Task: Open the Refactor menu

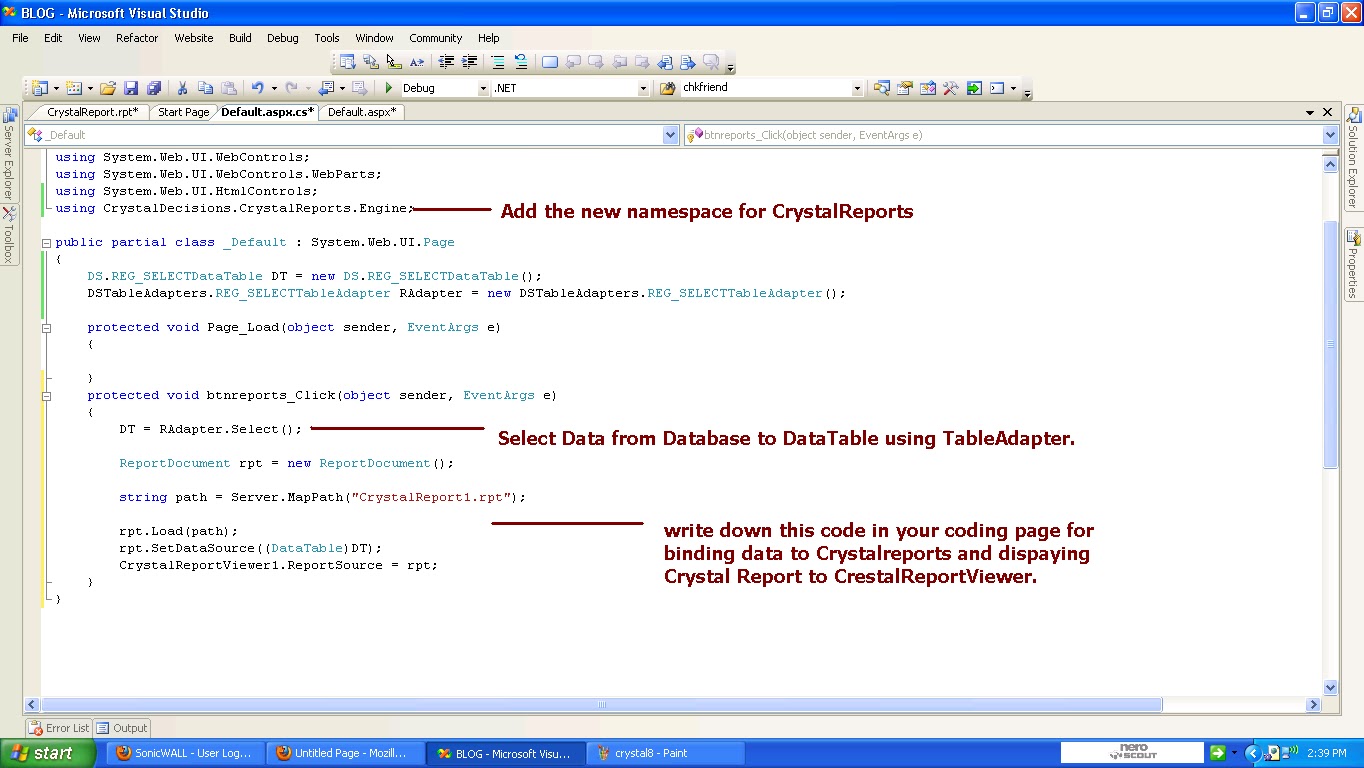Action: (x=137, y=38)
